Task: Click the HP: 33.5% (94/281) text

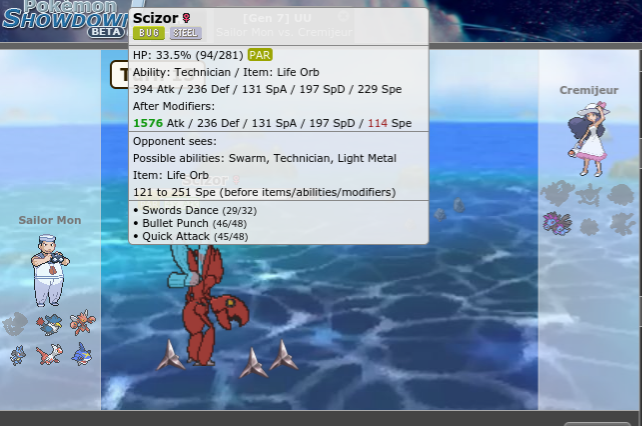Action: click(x=188, y=55)
